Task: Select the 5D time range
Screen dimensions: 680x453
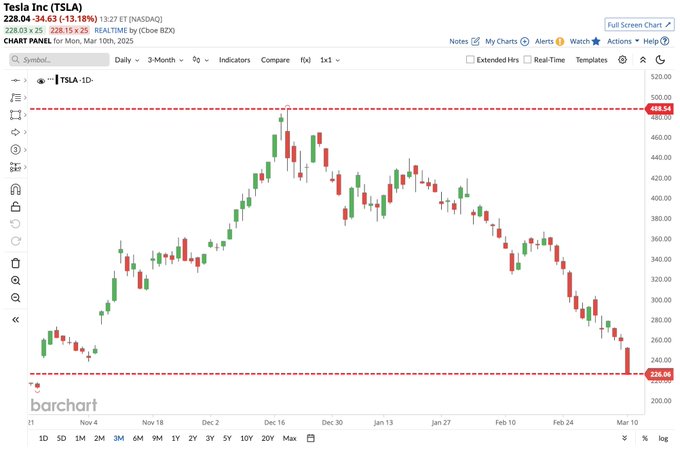Action: [62, 438]
